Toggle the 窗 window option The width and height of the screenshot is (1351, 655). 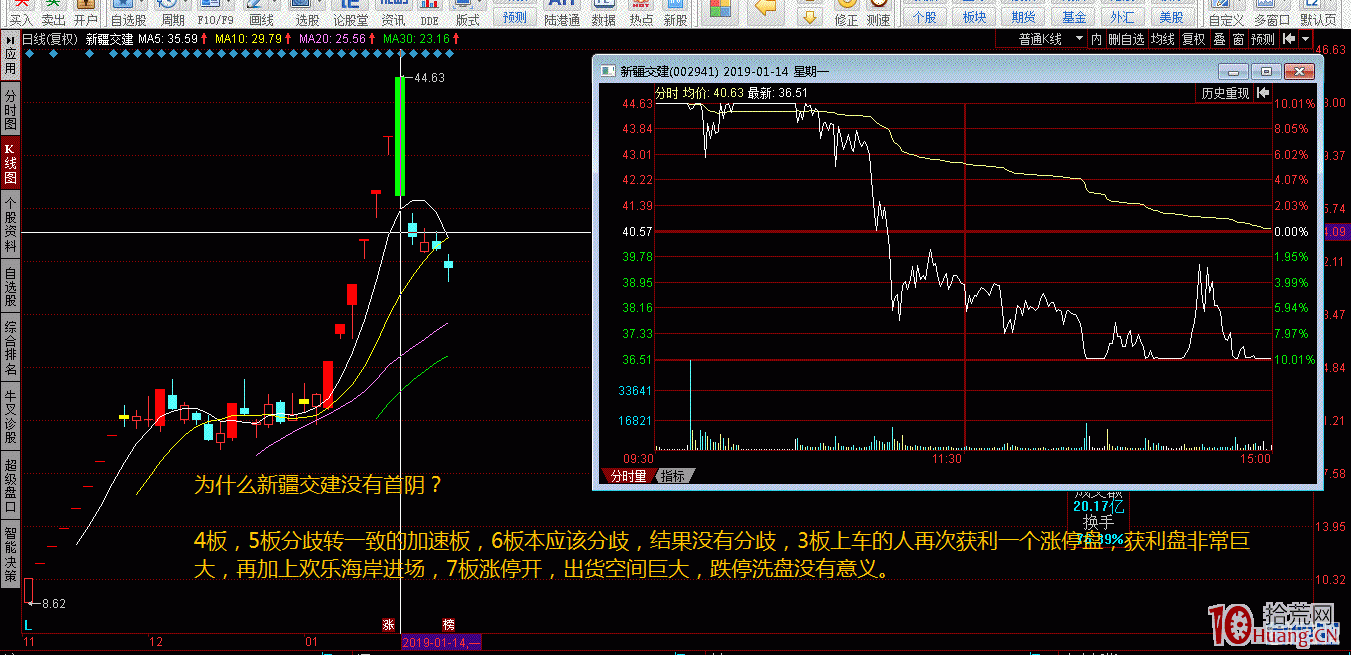click(1238, 39)
